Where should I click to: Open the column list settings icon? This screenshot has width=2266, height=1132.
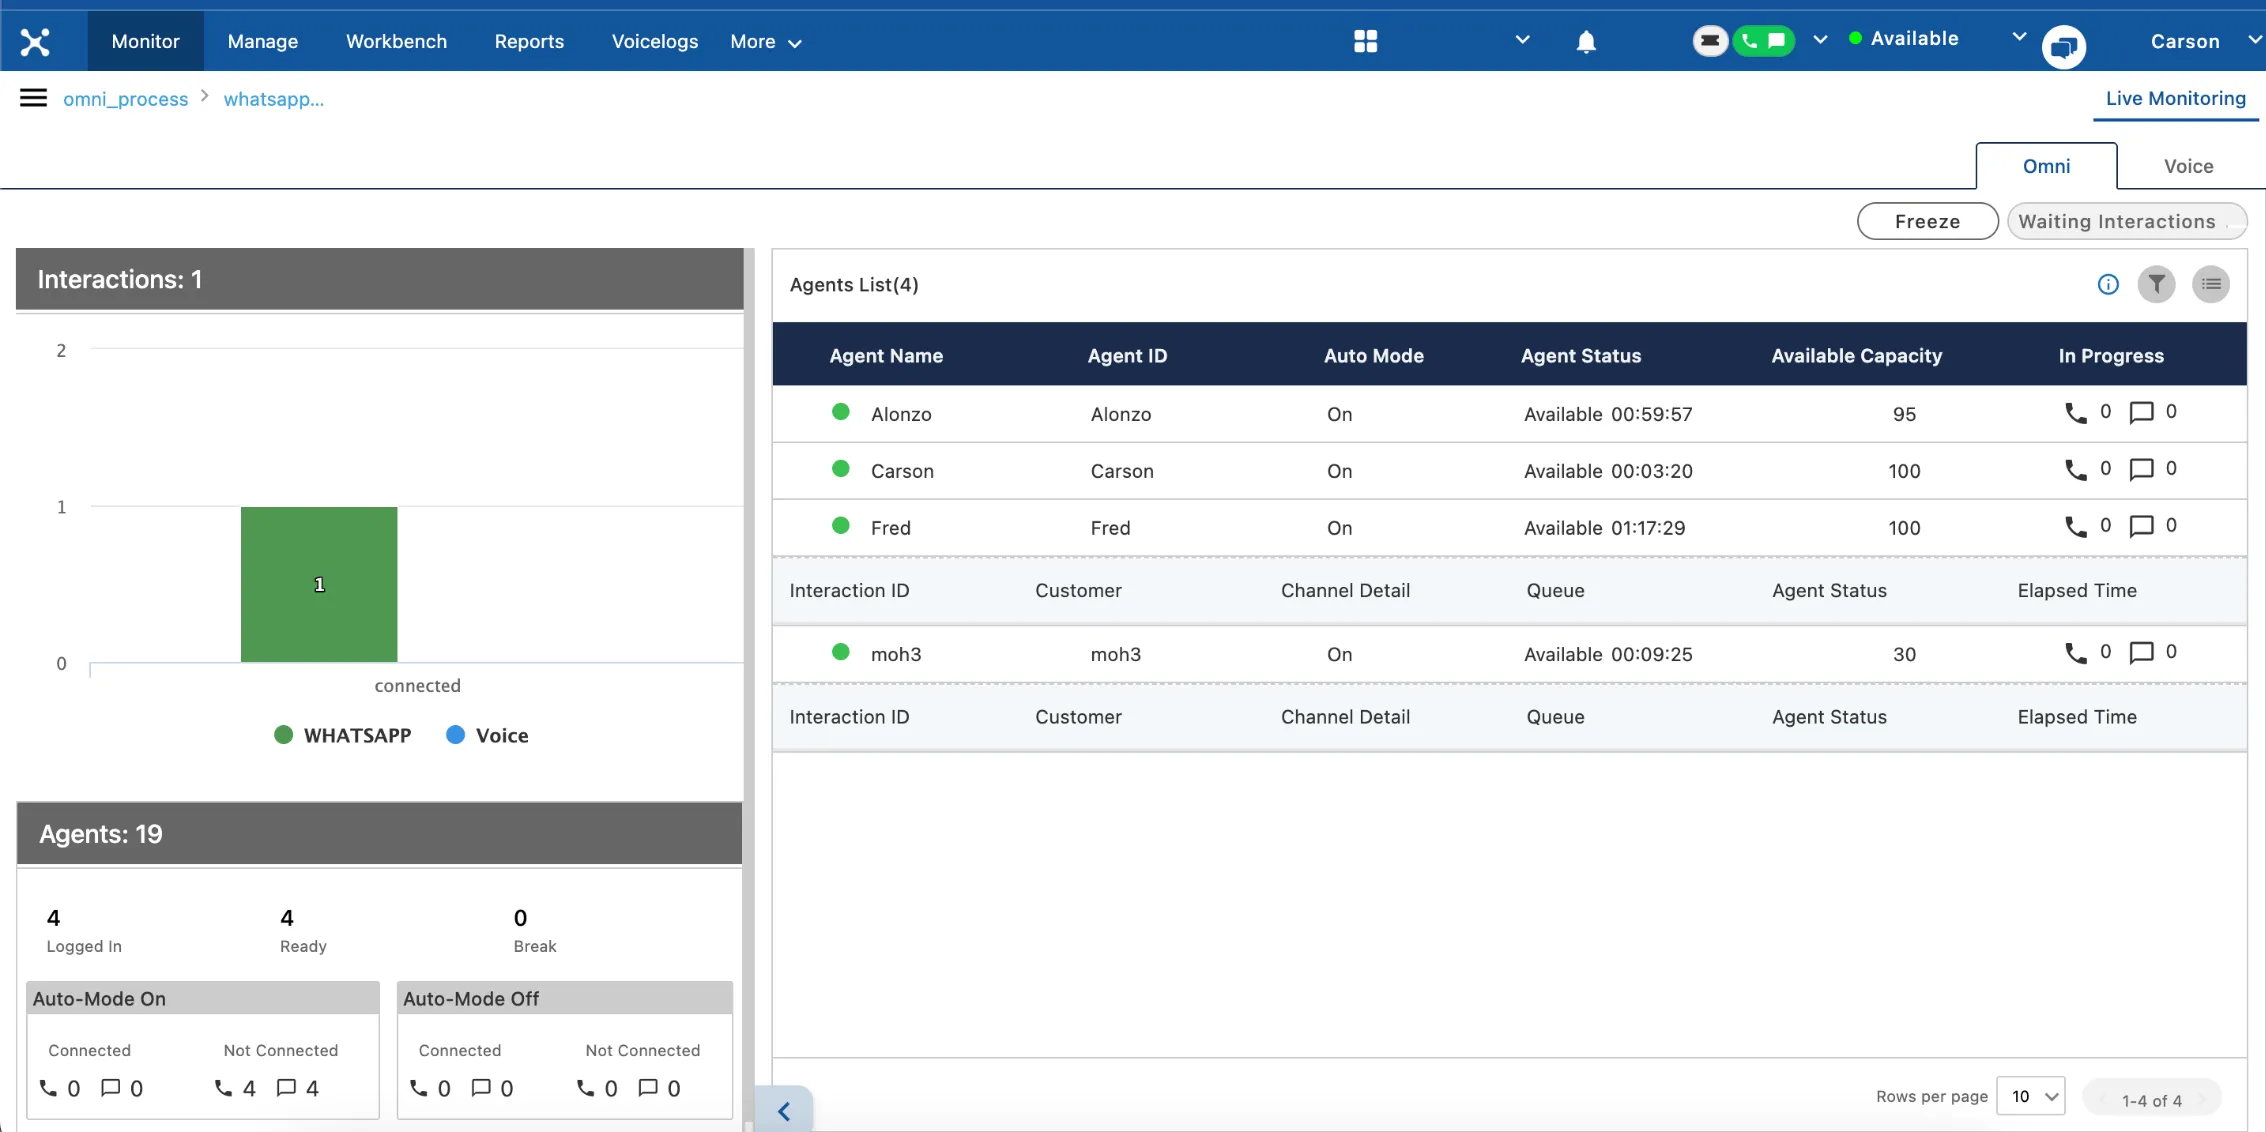tap(2211, 285)
